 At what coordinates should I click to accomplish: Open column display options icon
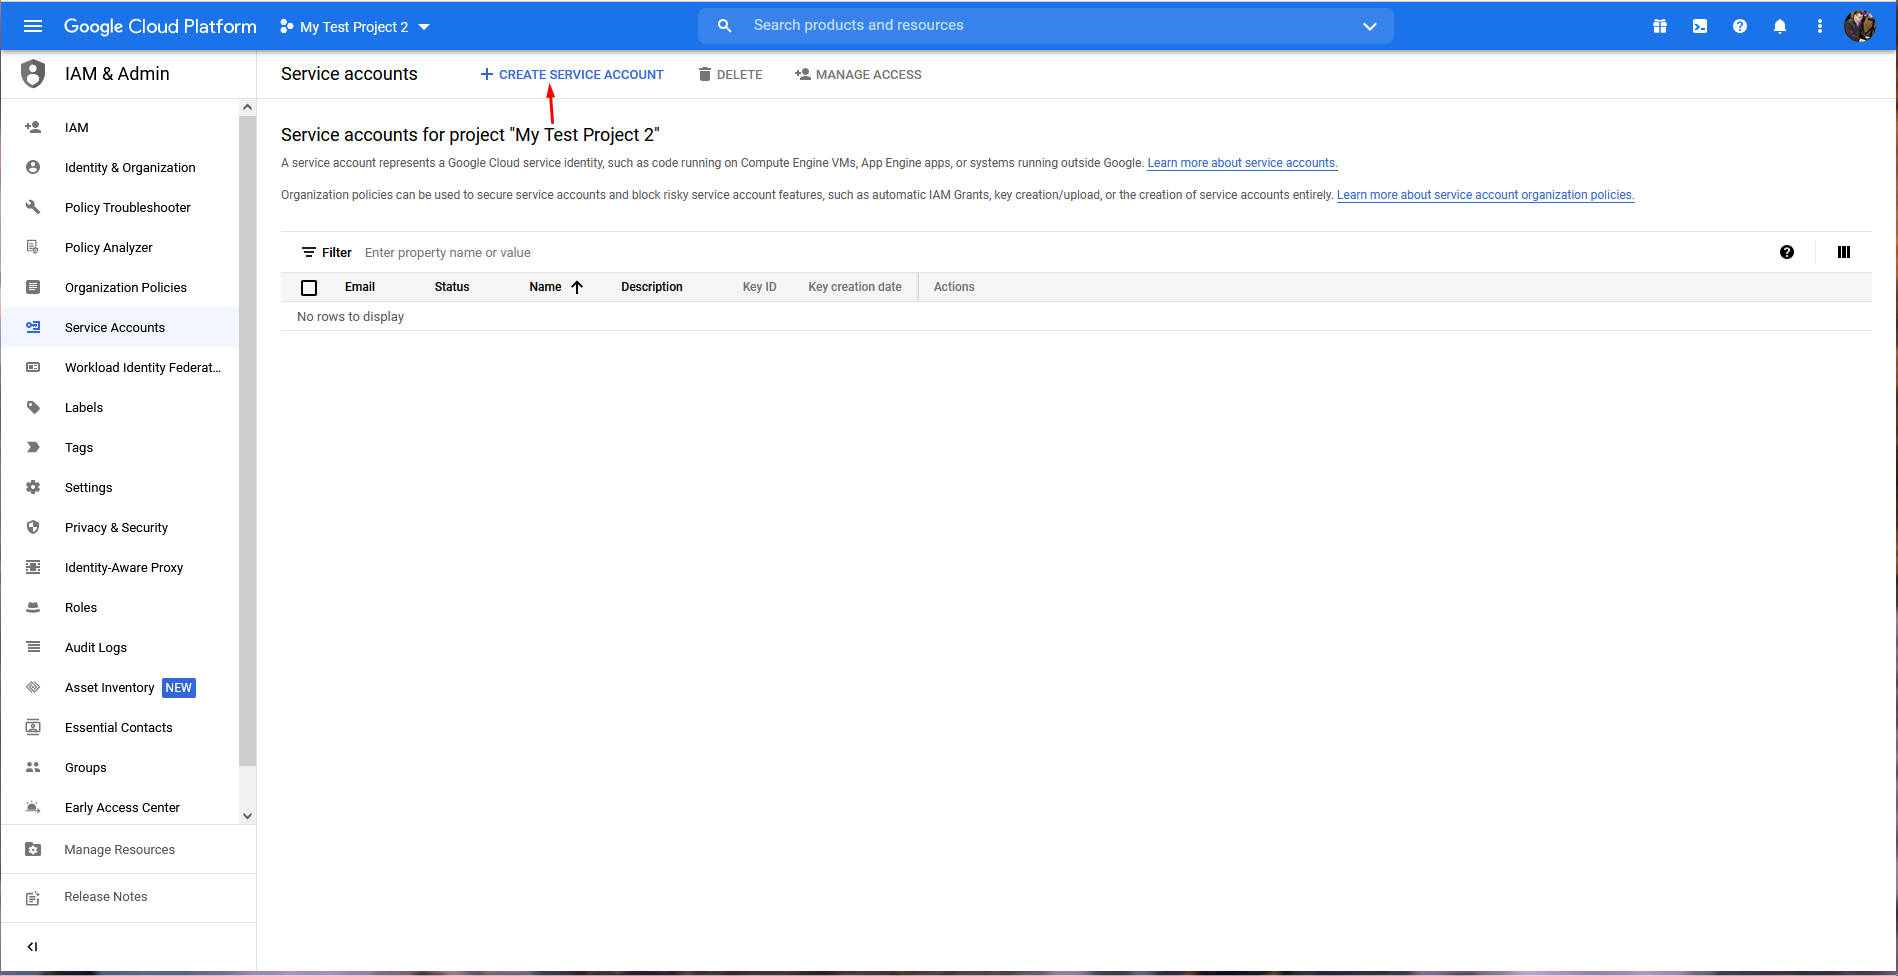pos(1844,252)
